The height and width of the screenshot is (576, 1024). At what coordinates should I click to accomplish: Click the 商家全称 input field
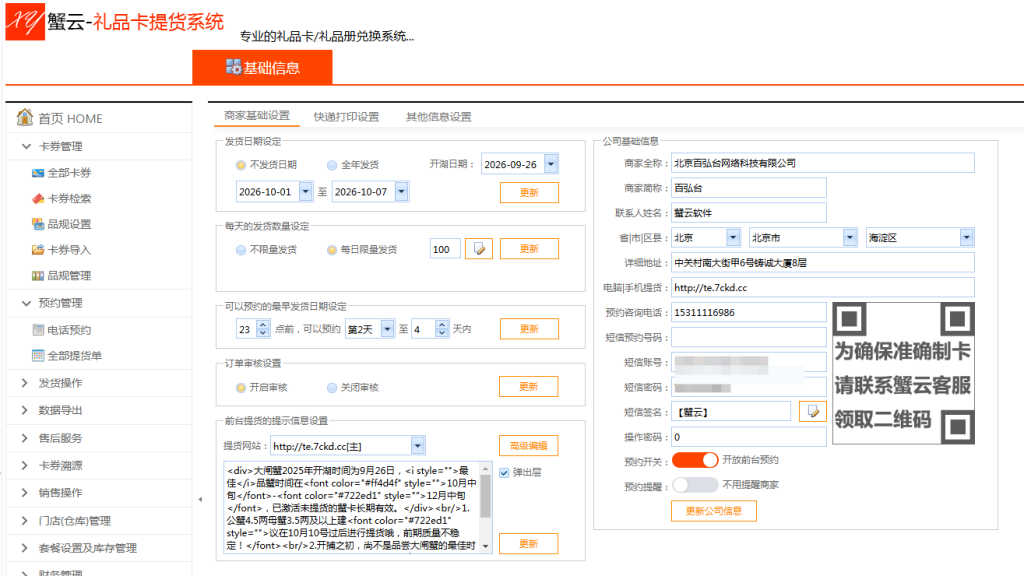[x=823, y=163]
